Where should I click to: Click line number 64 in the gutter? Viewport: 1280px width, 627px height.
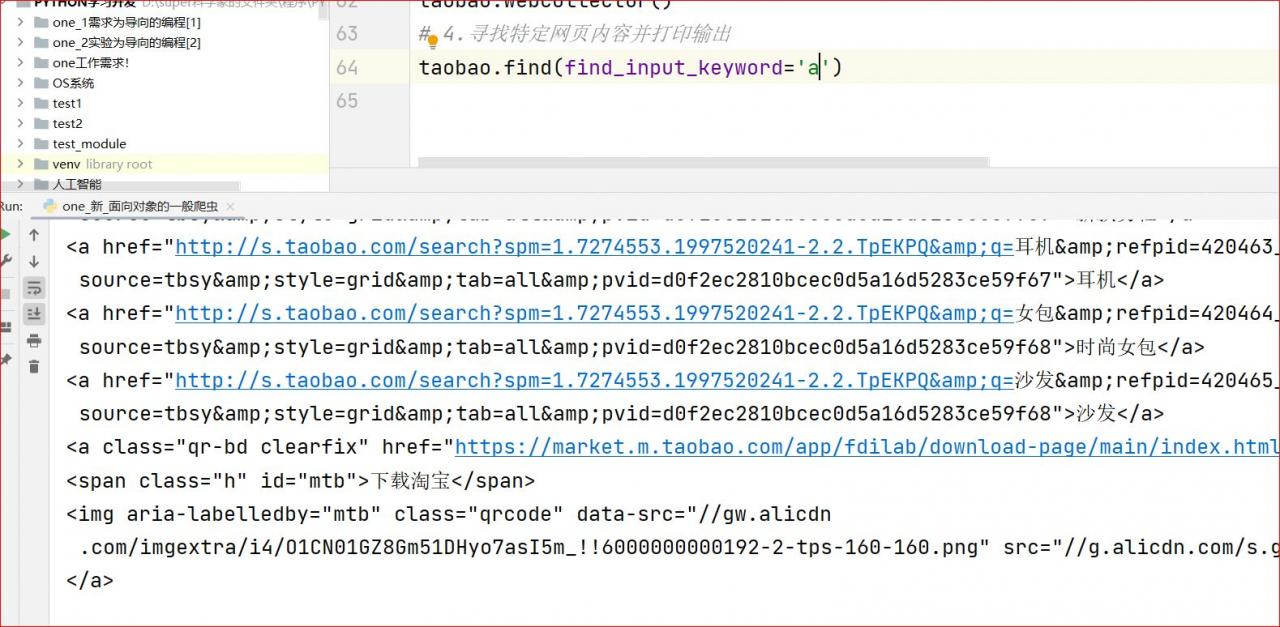347,68
